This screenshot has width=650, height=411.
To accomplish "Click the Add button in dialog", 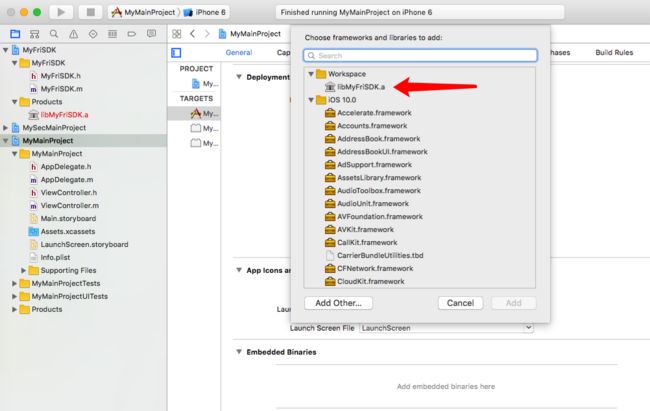I will coord(514,303).
